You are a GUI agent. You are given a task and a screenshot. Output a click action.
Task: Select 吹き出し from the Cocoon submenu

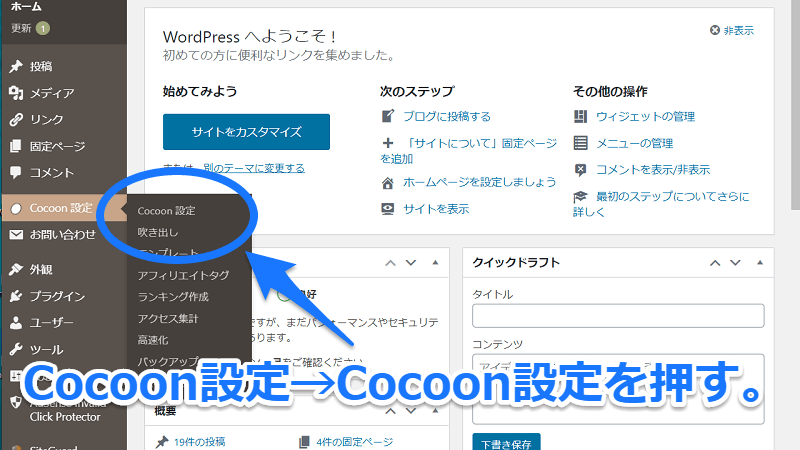click(158, 232)
